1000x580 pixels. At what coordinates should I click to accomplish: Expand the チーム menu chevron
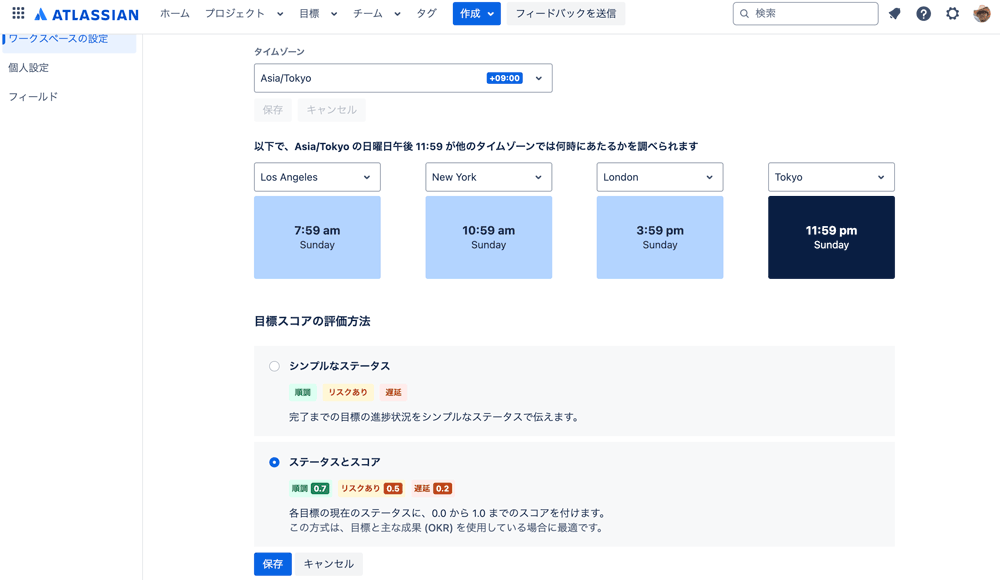point(397,14)
